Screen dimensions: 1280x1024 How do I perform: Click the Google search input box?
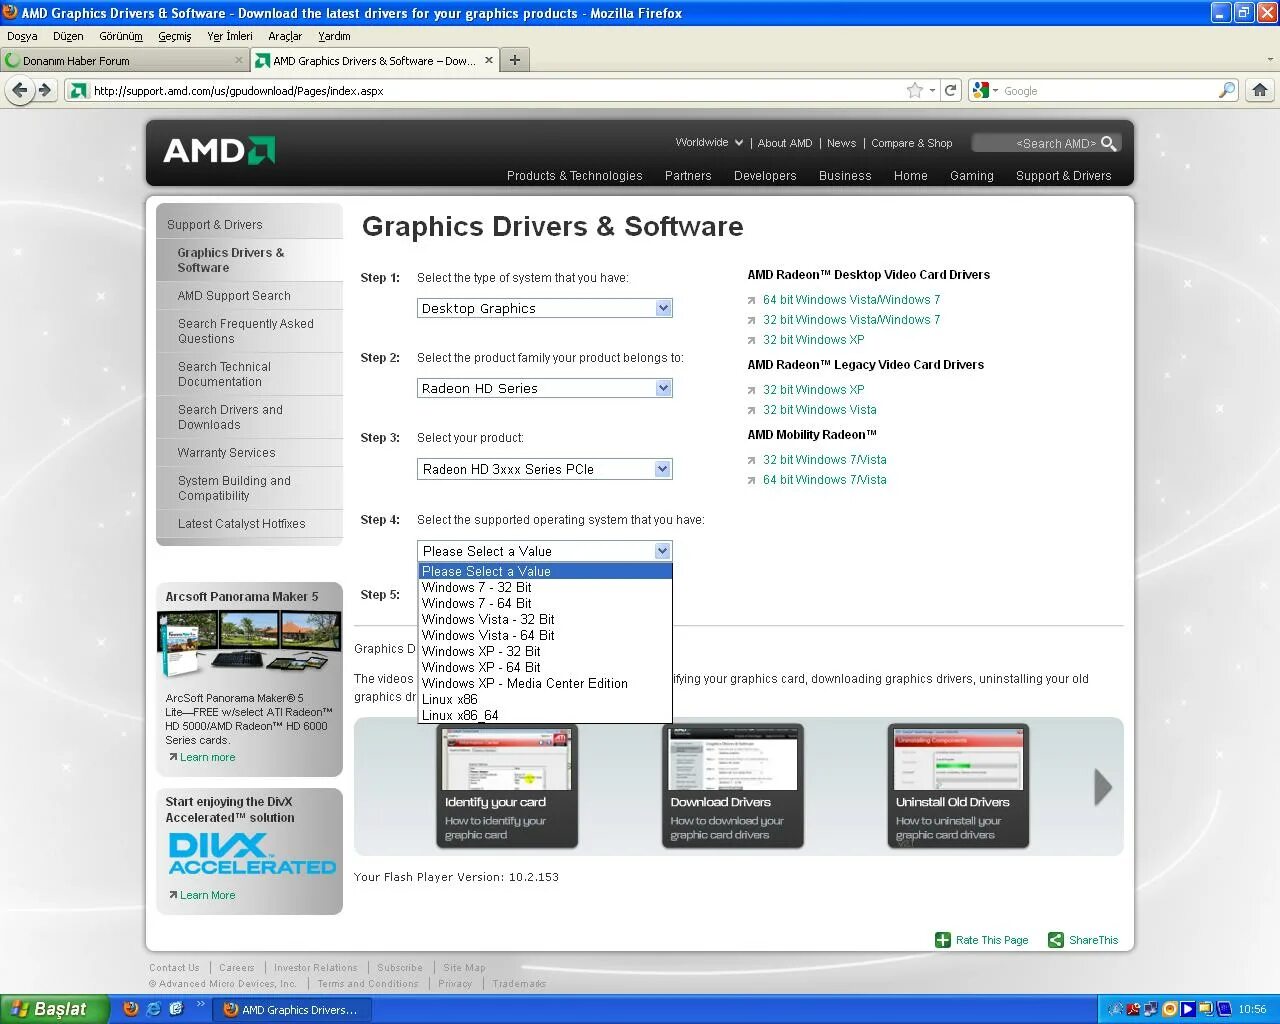point(1108,90)
